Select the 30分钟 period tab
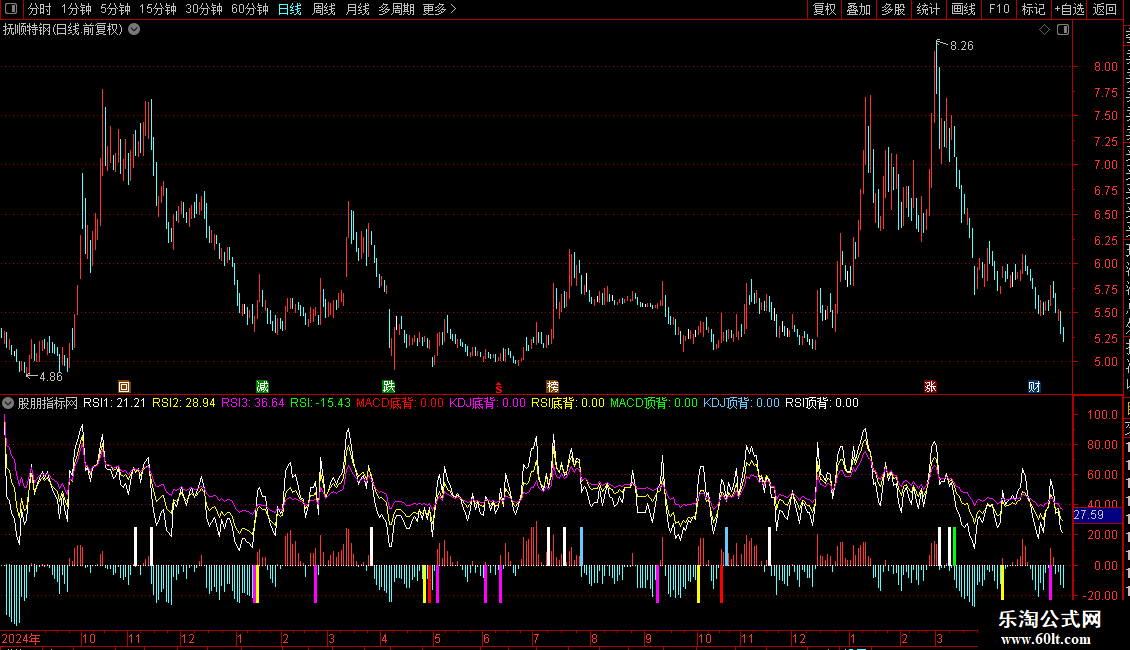This screenshot has width=1130, height=650. coord(204,9)
